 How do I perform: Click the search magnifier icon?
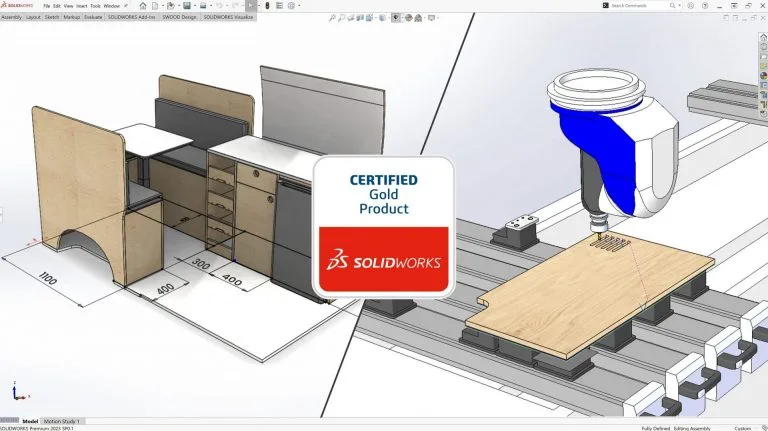(x=672, y=6)
